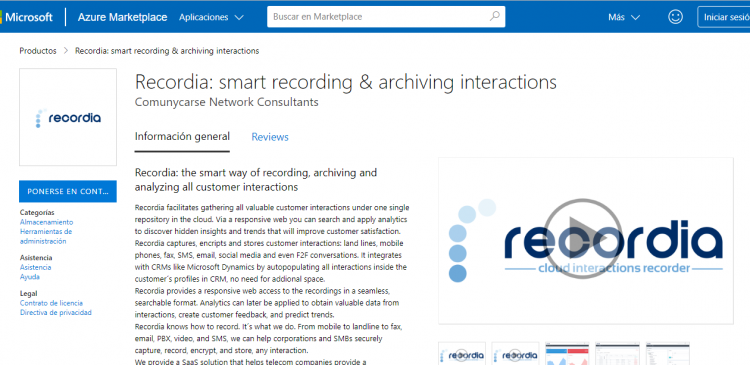
Task: Click the Recordia breadcrumb entry
Action: (167, 51)
